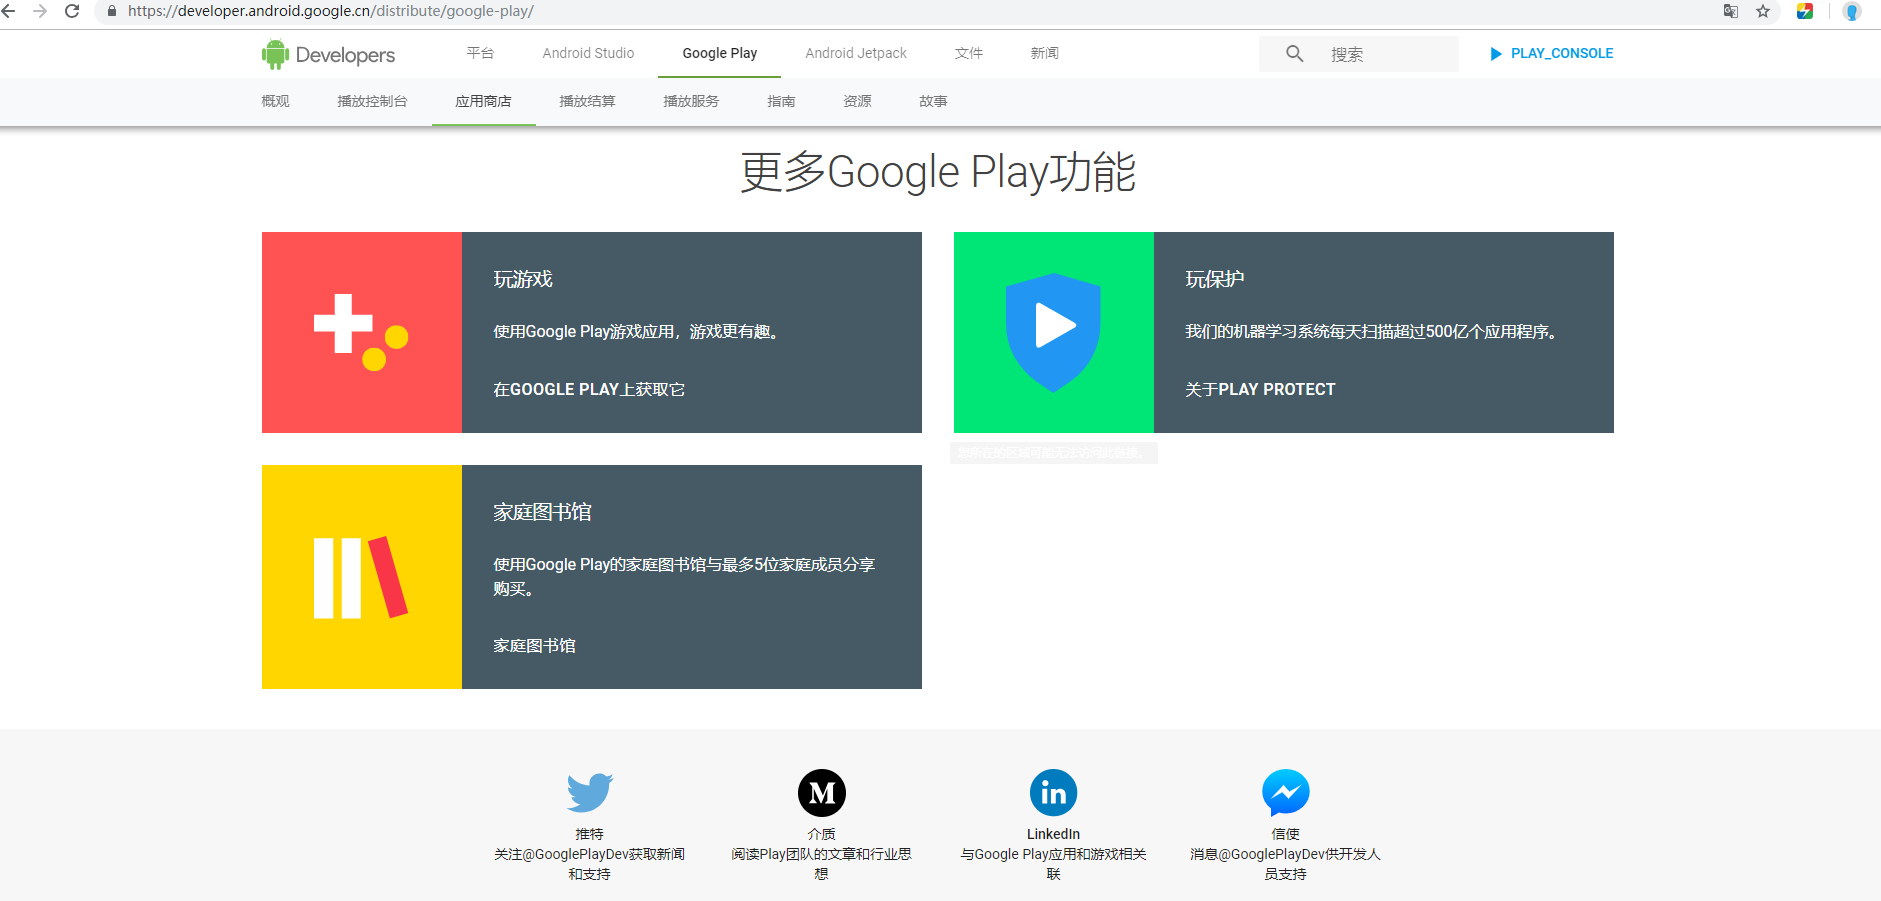Open the 指南 section

point(781,101)
